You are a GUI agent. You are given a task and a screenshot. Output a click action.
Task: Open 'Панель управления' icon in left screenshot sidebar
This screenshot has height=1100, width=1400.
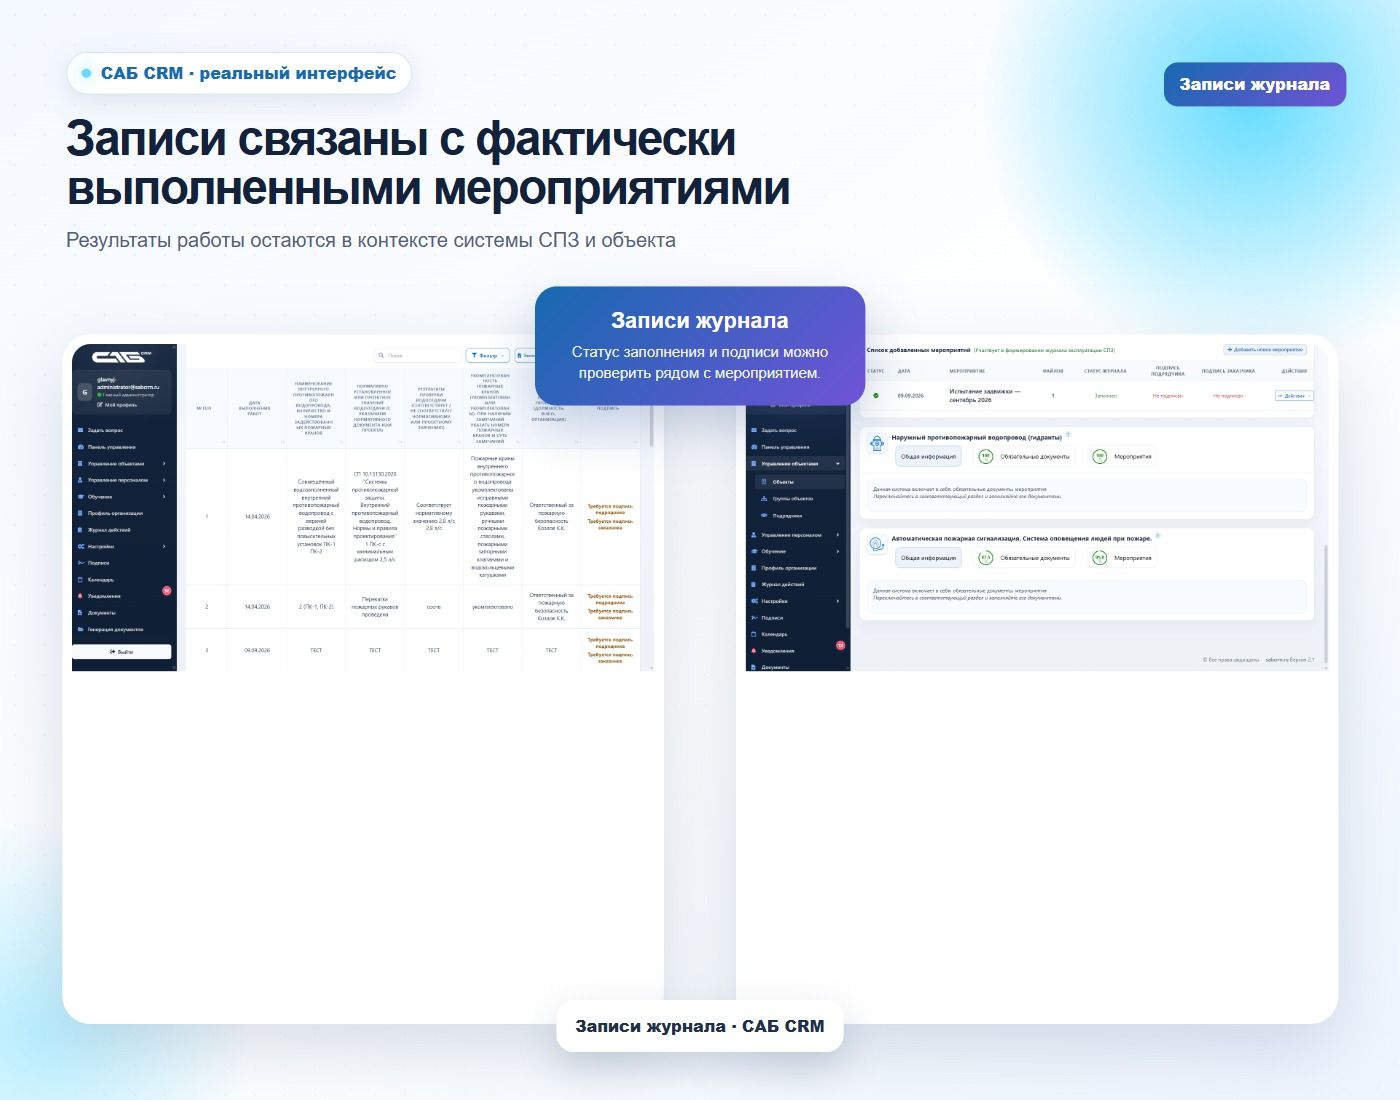pyautogui.click(x=81, y=447)
